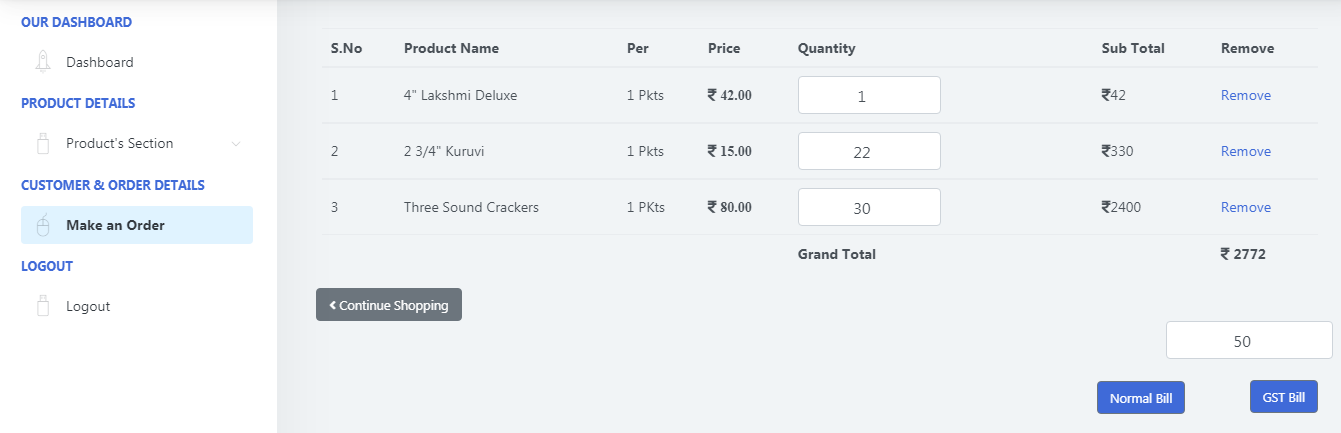
Task: Click quantity field for Lakshmi Deluxe
Action: tap(868, 95)
